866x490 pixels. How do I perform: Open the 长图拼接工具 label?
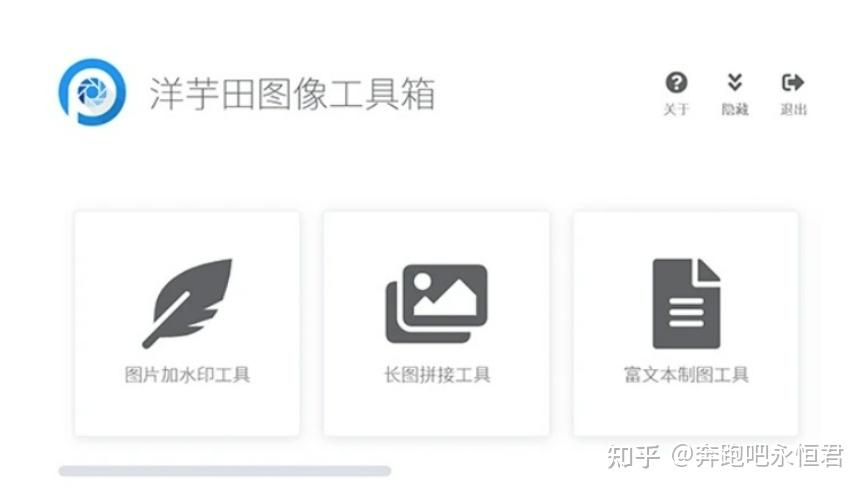pos(437,375)
